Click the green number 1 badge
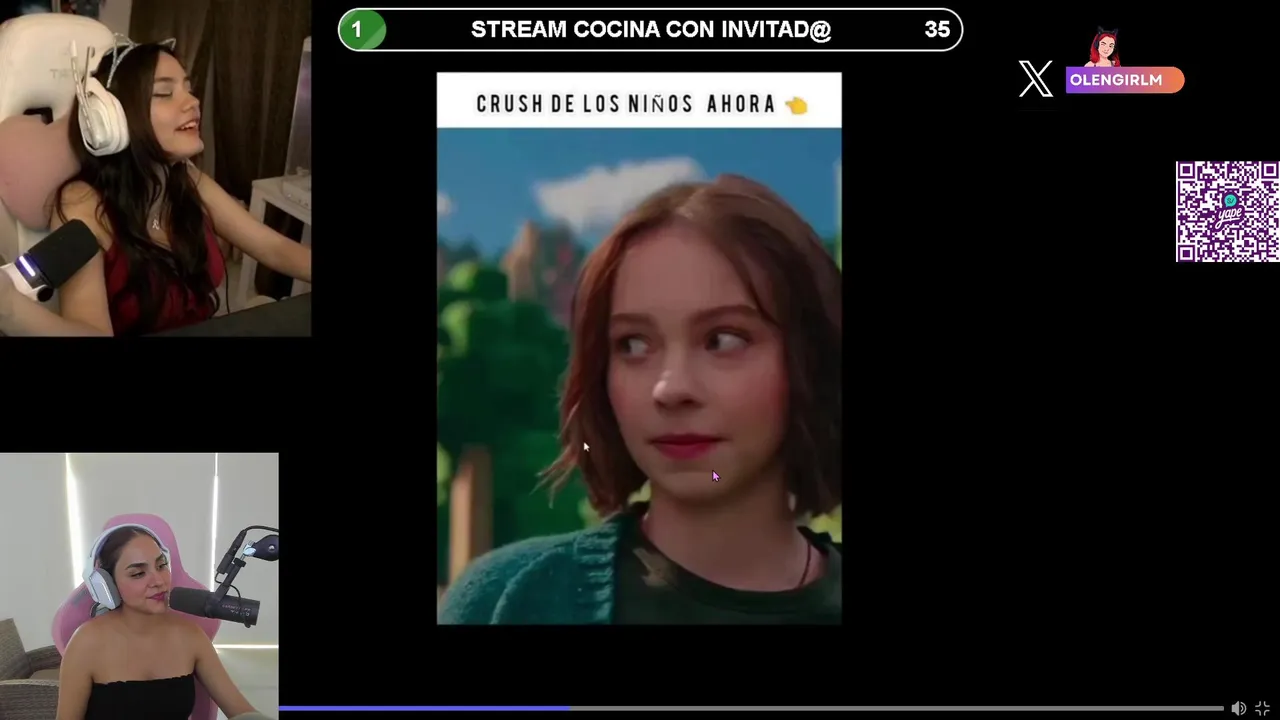Image resolution: width=1280 pixels, height=720 pixels. (362, 30)
